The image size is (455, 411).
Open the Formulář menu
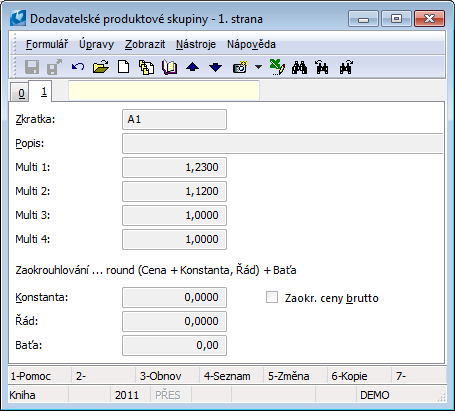[47, 44]
